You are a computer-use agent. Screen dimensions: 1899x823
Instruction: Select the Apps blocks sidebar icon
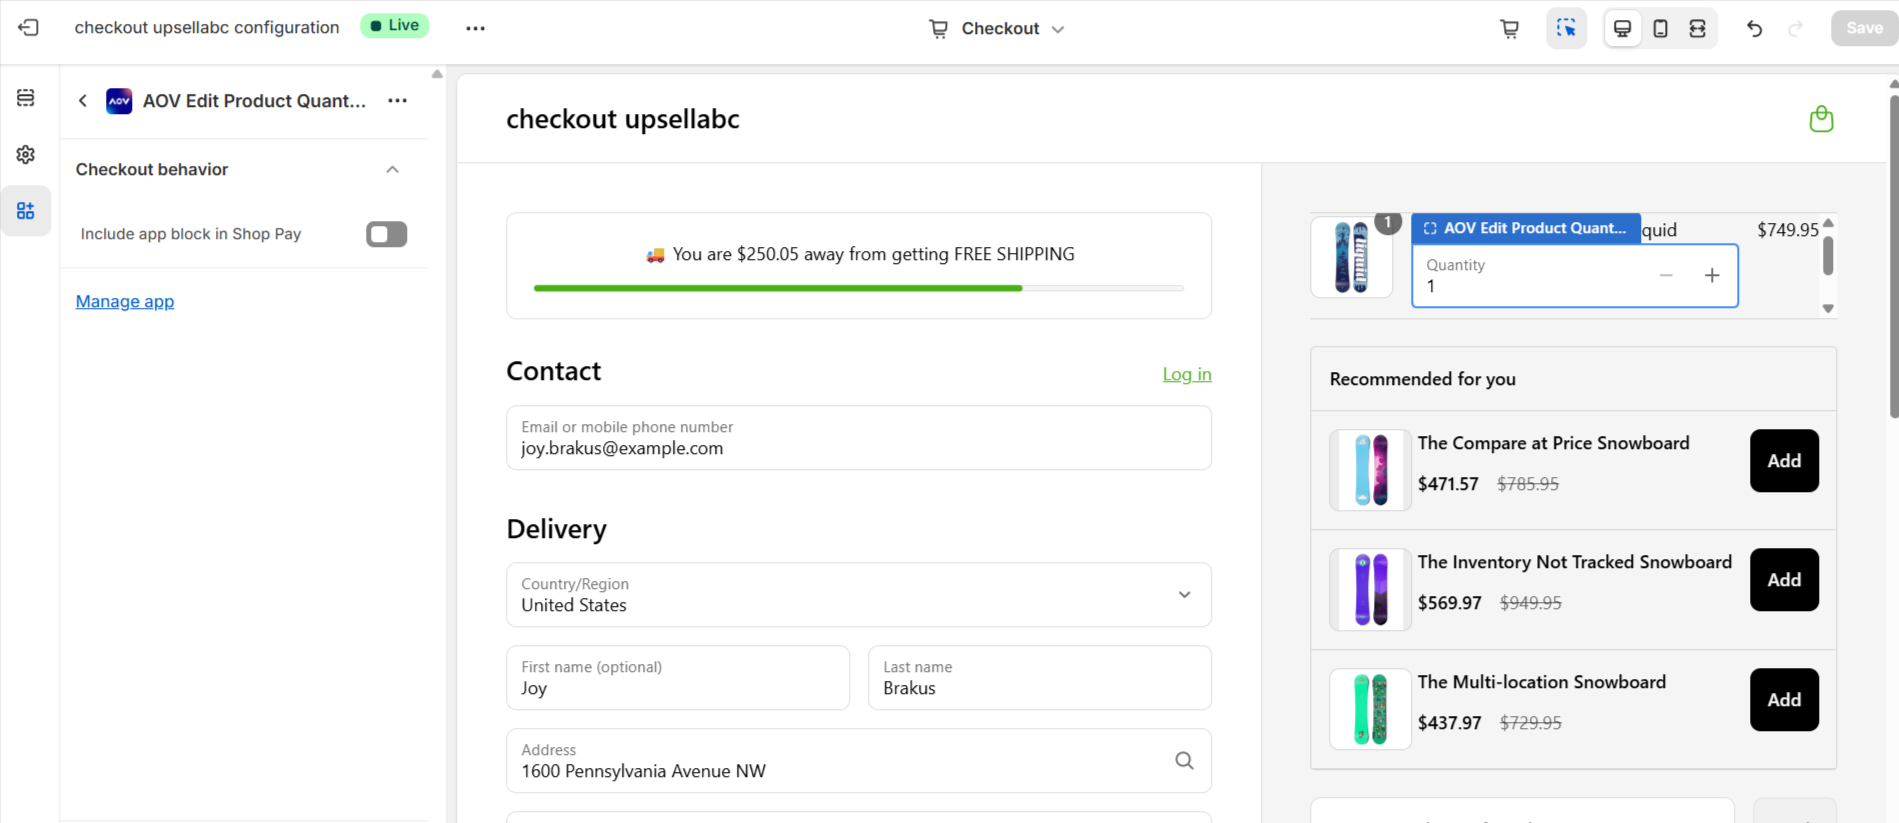26,211
